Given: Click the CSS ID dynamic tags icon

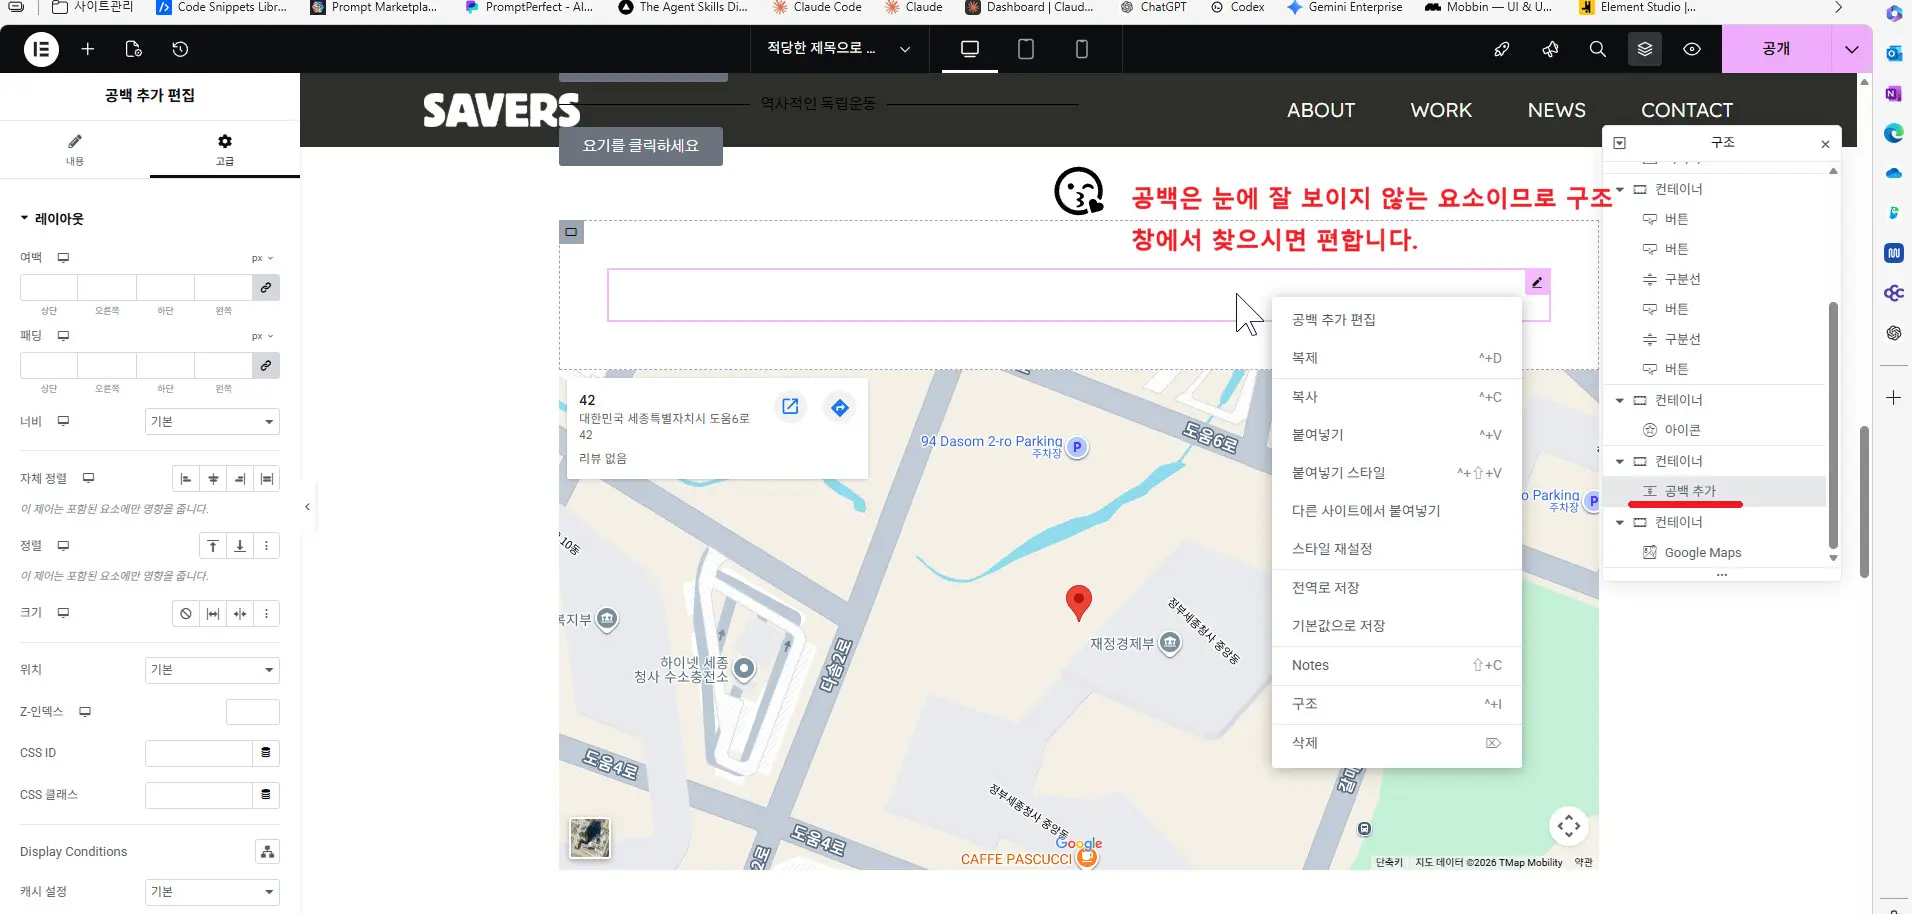Looking at the screenshot, I should [266, 753].
